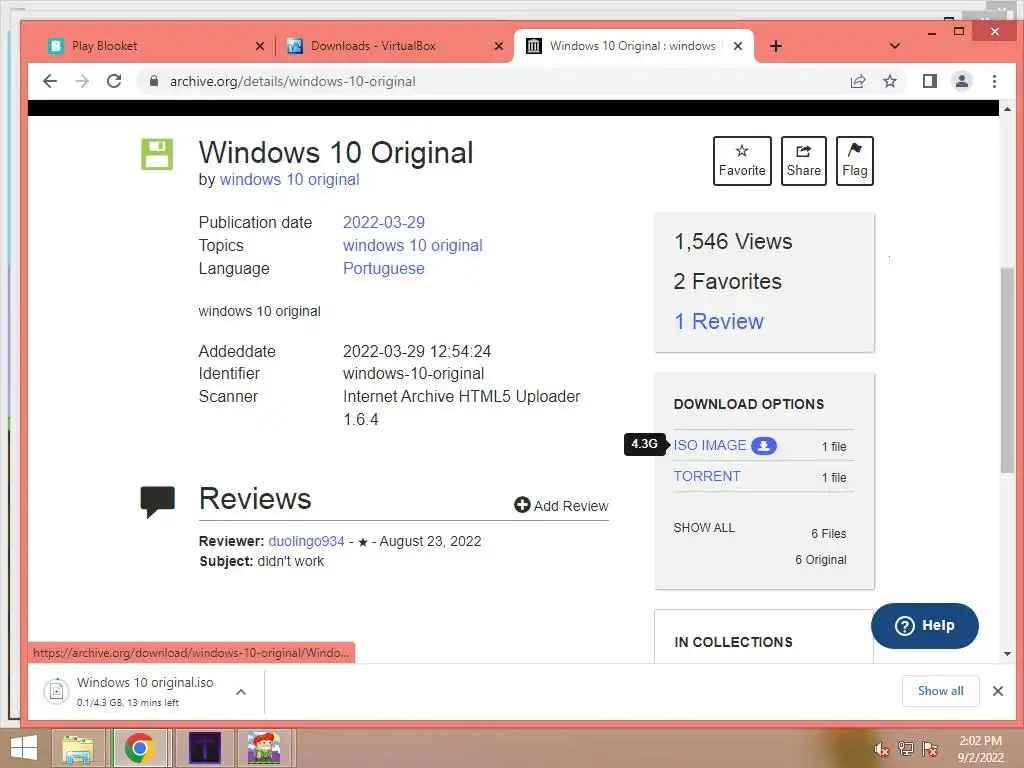This screenshot has width=1024, height=768.
Task: Click the 6 Original files link
Action: [820, 560]
